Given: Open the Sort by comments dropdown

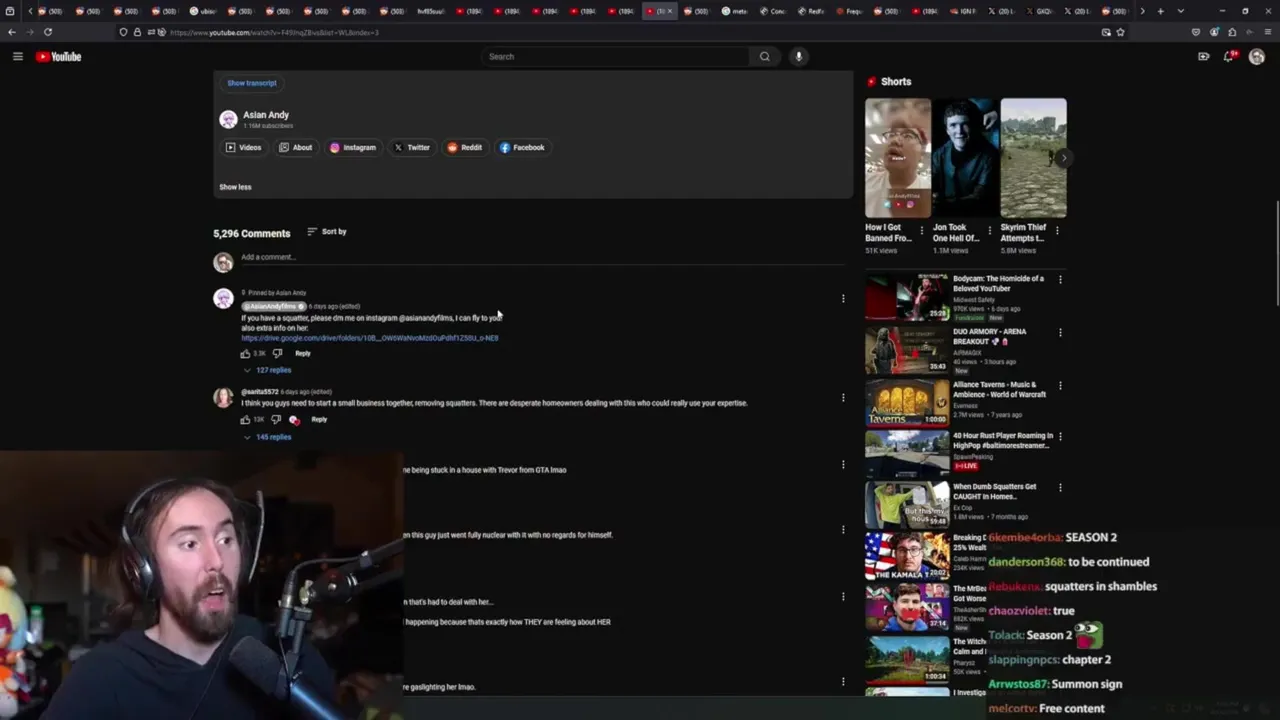Looking at the screenshot, I should (327, 232).
